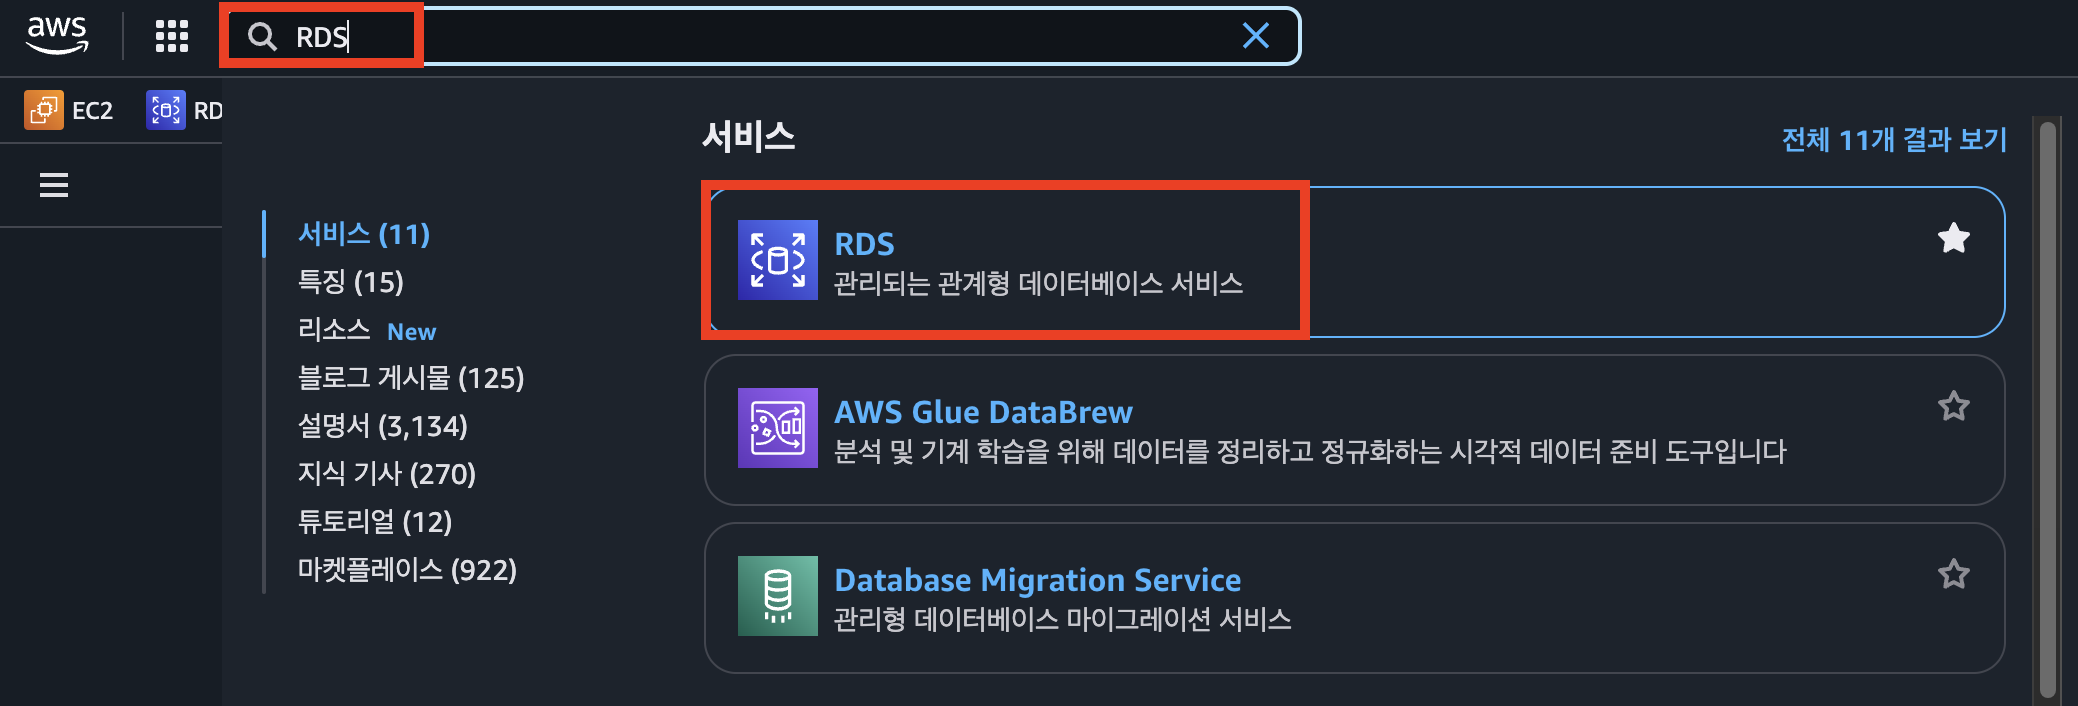Click the RDS service icon in results
This screenshot has height=706, width=2078.
778,260
